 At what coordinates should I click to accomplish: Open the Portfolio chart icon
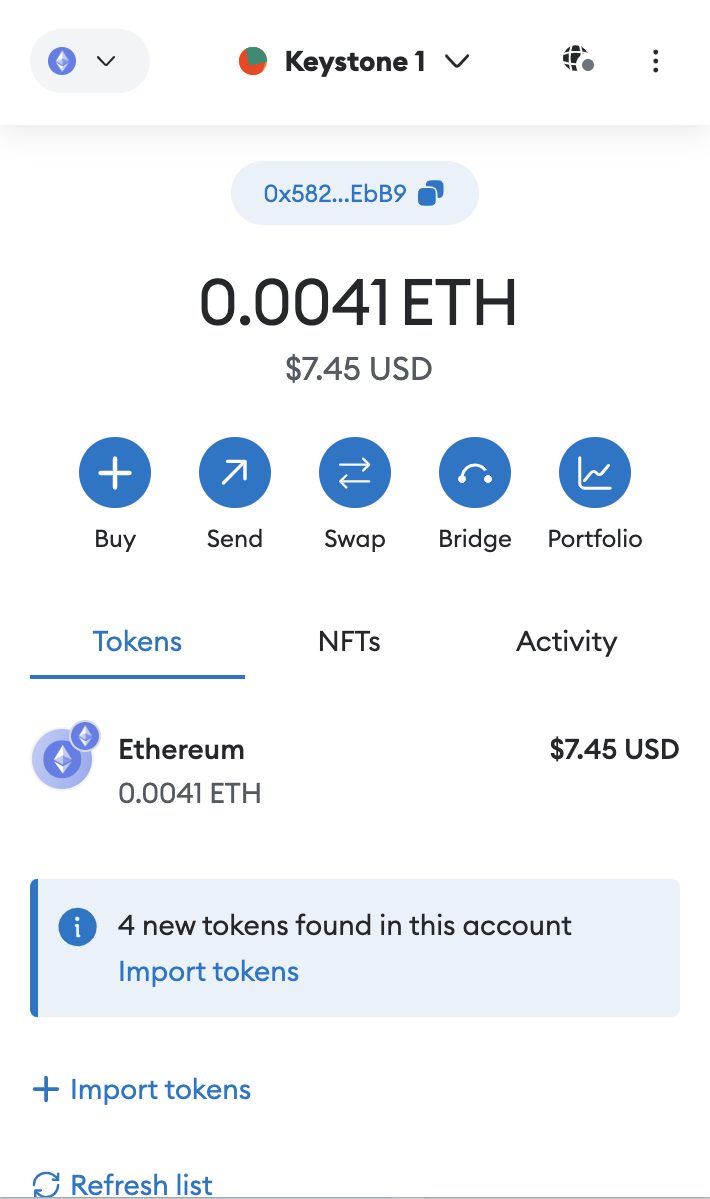click(595, 473)
